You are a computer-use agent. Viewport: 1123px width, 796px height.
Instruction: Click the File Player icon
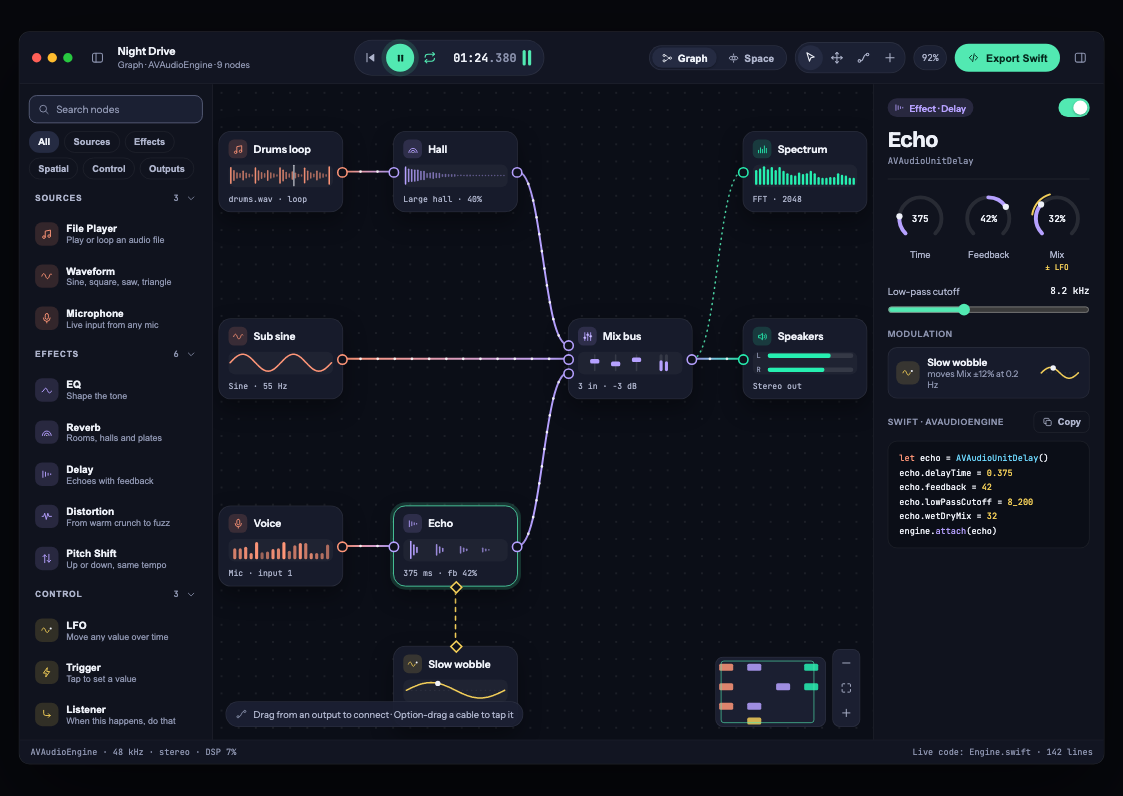(x=47, y=234)
